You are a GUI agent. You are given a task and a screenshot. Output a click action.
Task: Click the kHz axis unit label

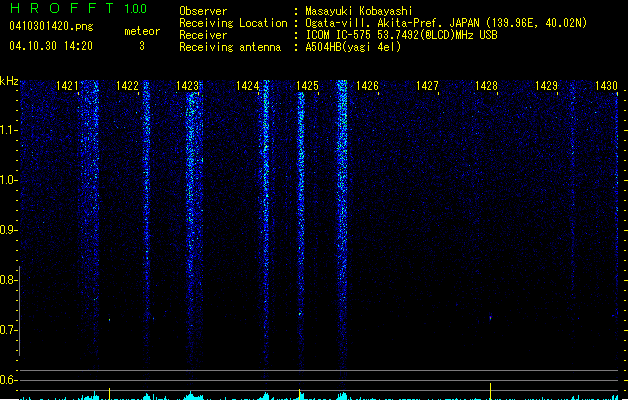[9, 81]
